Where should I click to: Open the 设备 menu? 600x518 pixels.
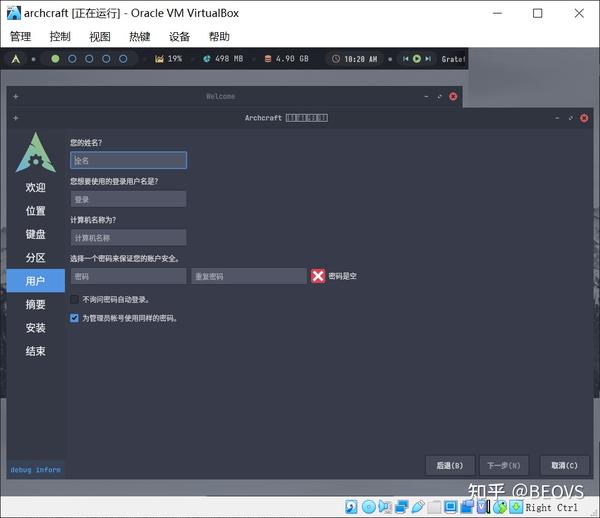[x=179, y=36]
